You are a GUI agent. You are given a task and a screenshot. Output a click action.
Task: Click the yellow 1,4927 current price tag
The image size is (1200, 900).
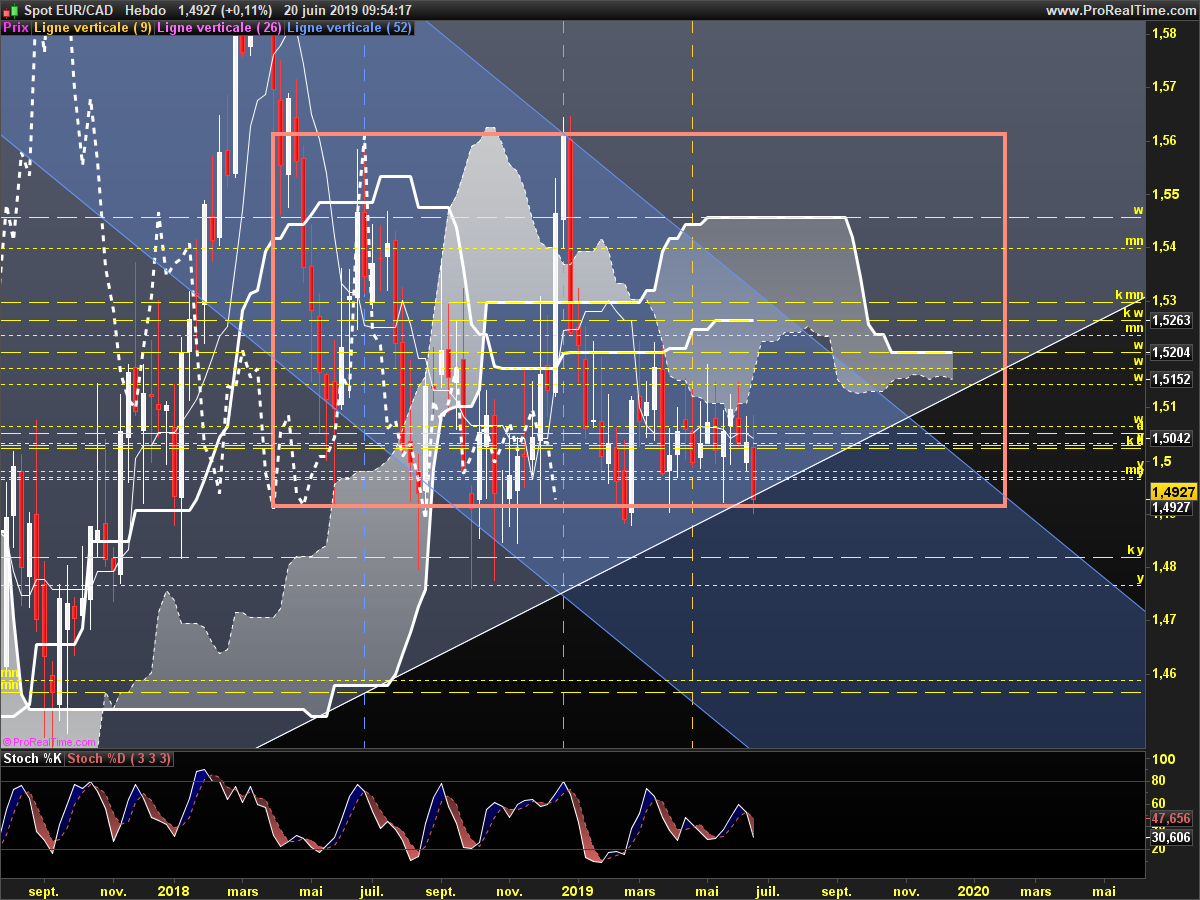click(x=1174, y=493)
